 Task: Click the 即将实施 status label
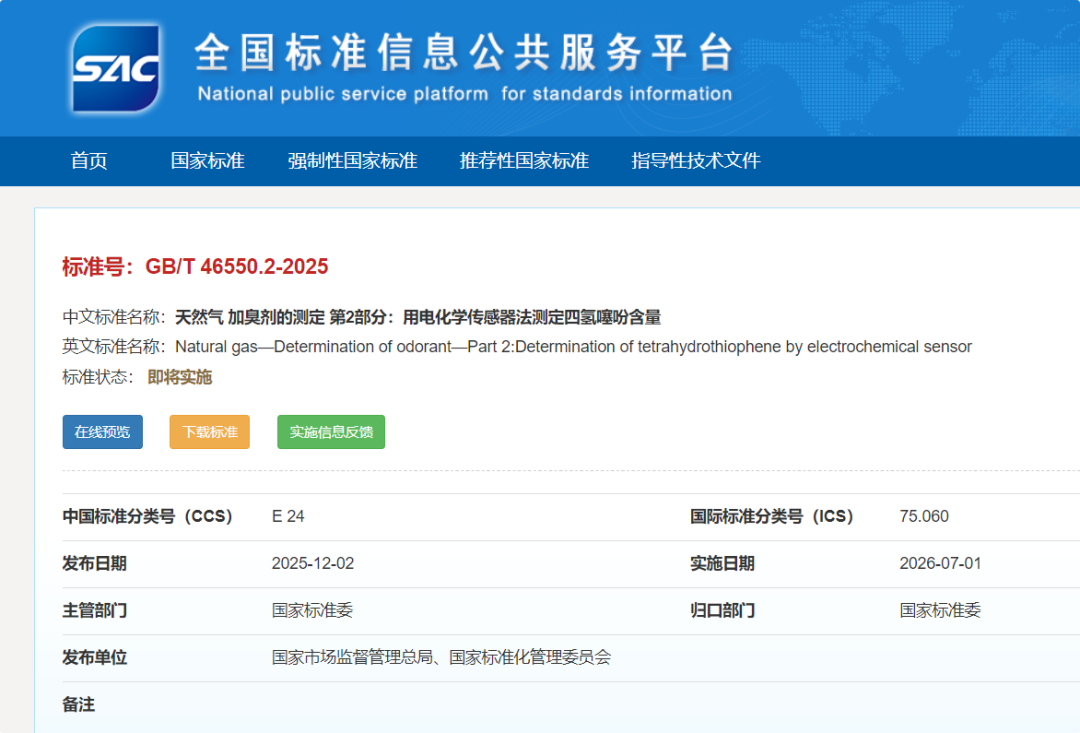tap(180, 377)
